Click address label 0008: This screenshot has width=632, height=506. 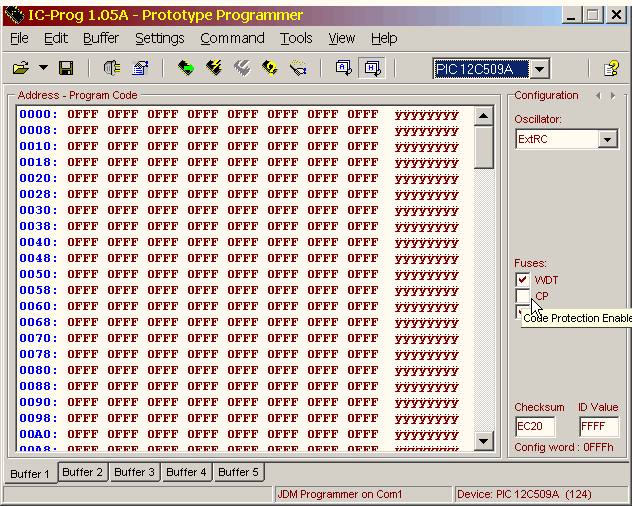(x=38, y=130)
